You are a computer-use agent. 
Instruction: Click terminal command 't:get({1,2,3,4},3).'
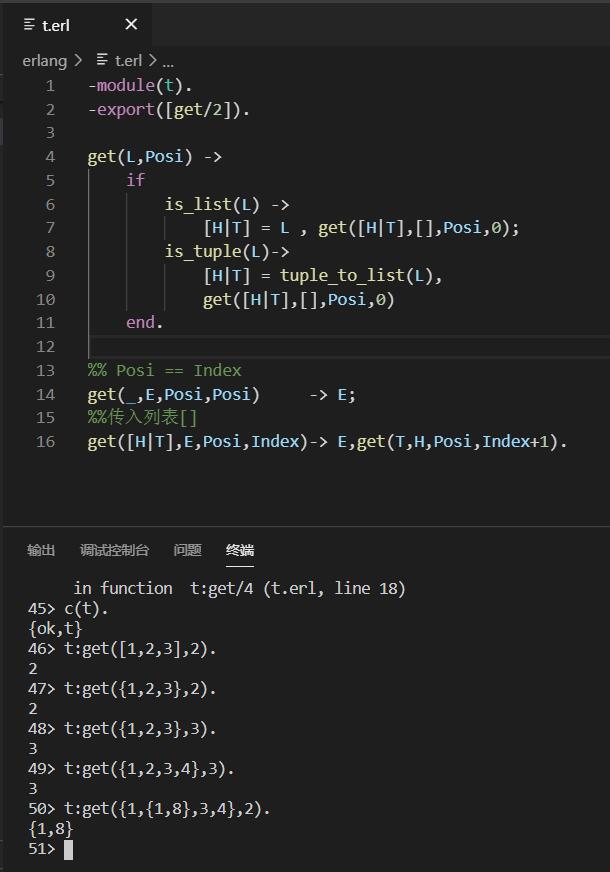pos(149,769)
